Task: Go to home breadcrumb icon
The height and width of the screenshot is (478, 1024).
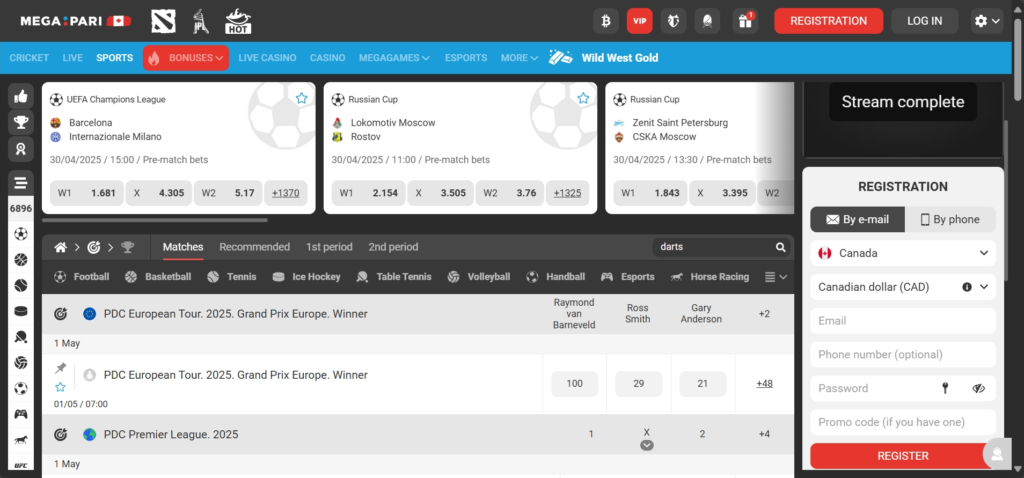Action: [61, 247]
